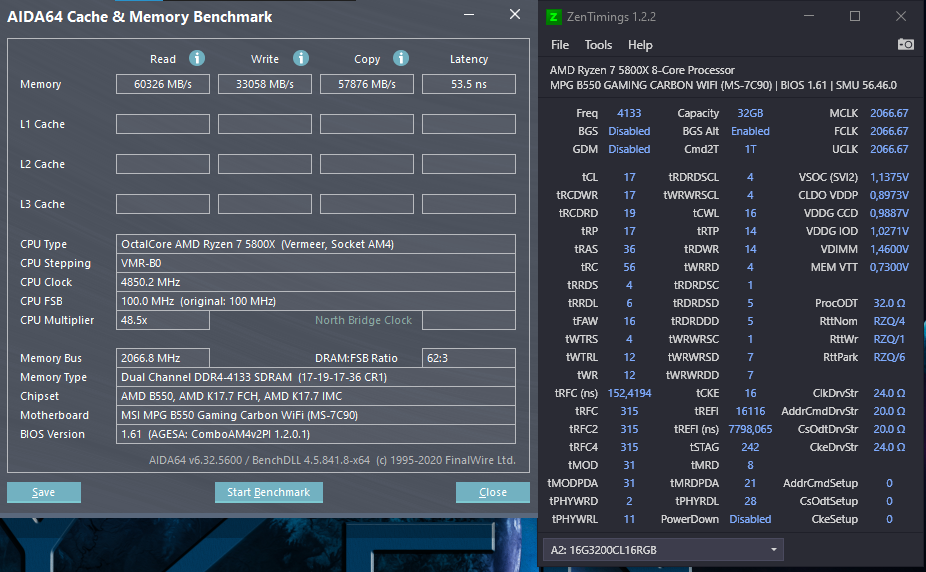This screenshot has width=926, height=572.
Task: Click the VDIMM 1,4600V value
Action: pyautogui.click(x=889, y=249)
